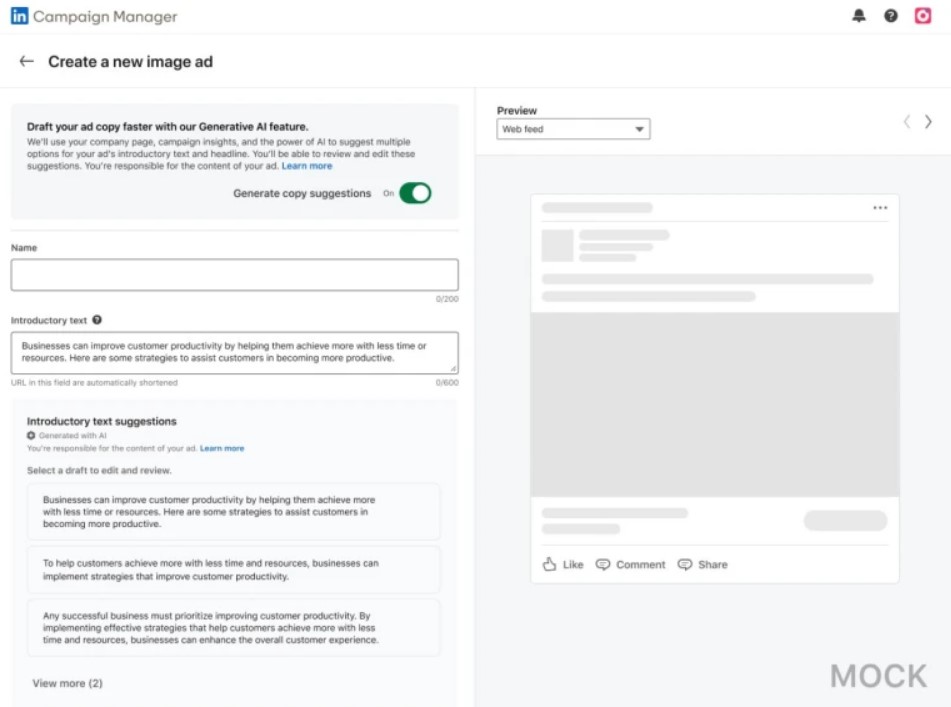Click the Introductory text help icon
The image size is (951, 707).
tap(97, 320)
